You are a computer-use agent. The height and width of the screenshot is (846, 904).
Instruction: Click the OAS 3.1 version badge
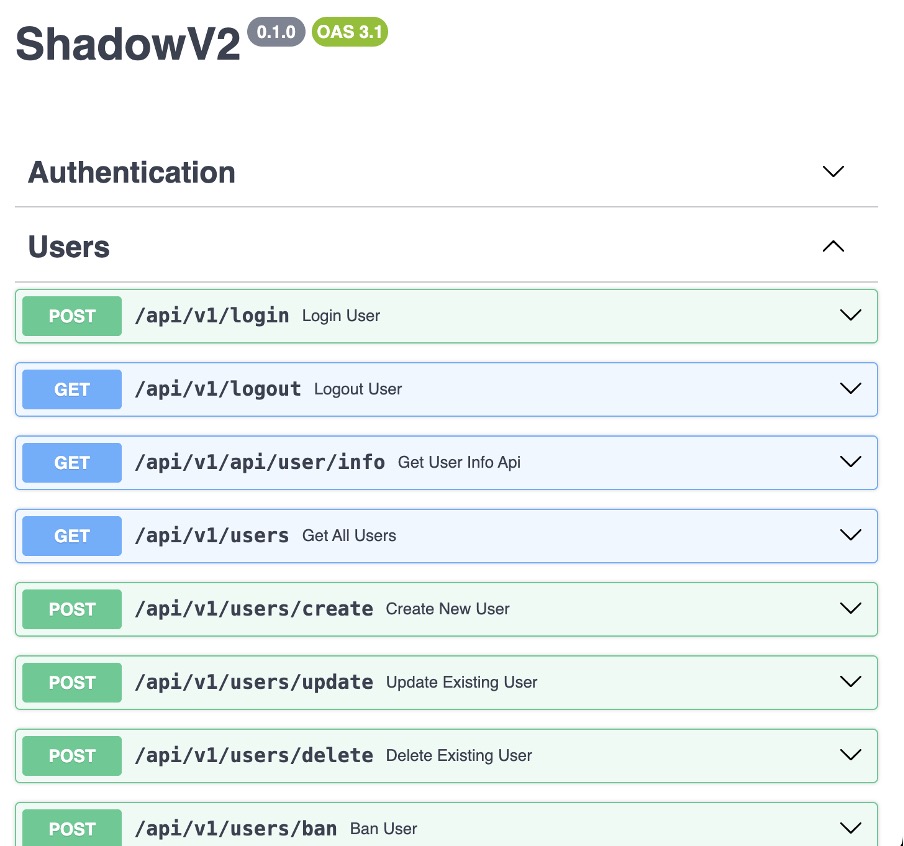(x=349, y=32)
